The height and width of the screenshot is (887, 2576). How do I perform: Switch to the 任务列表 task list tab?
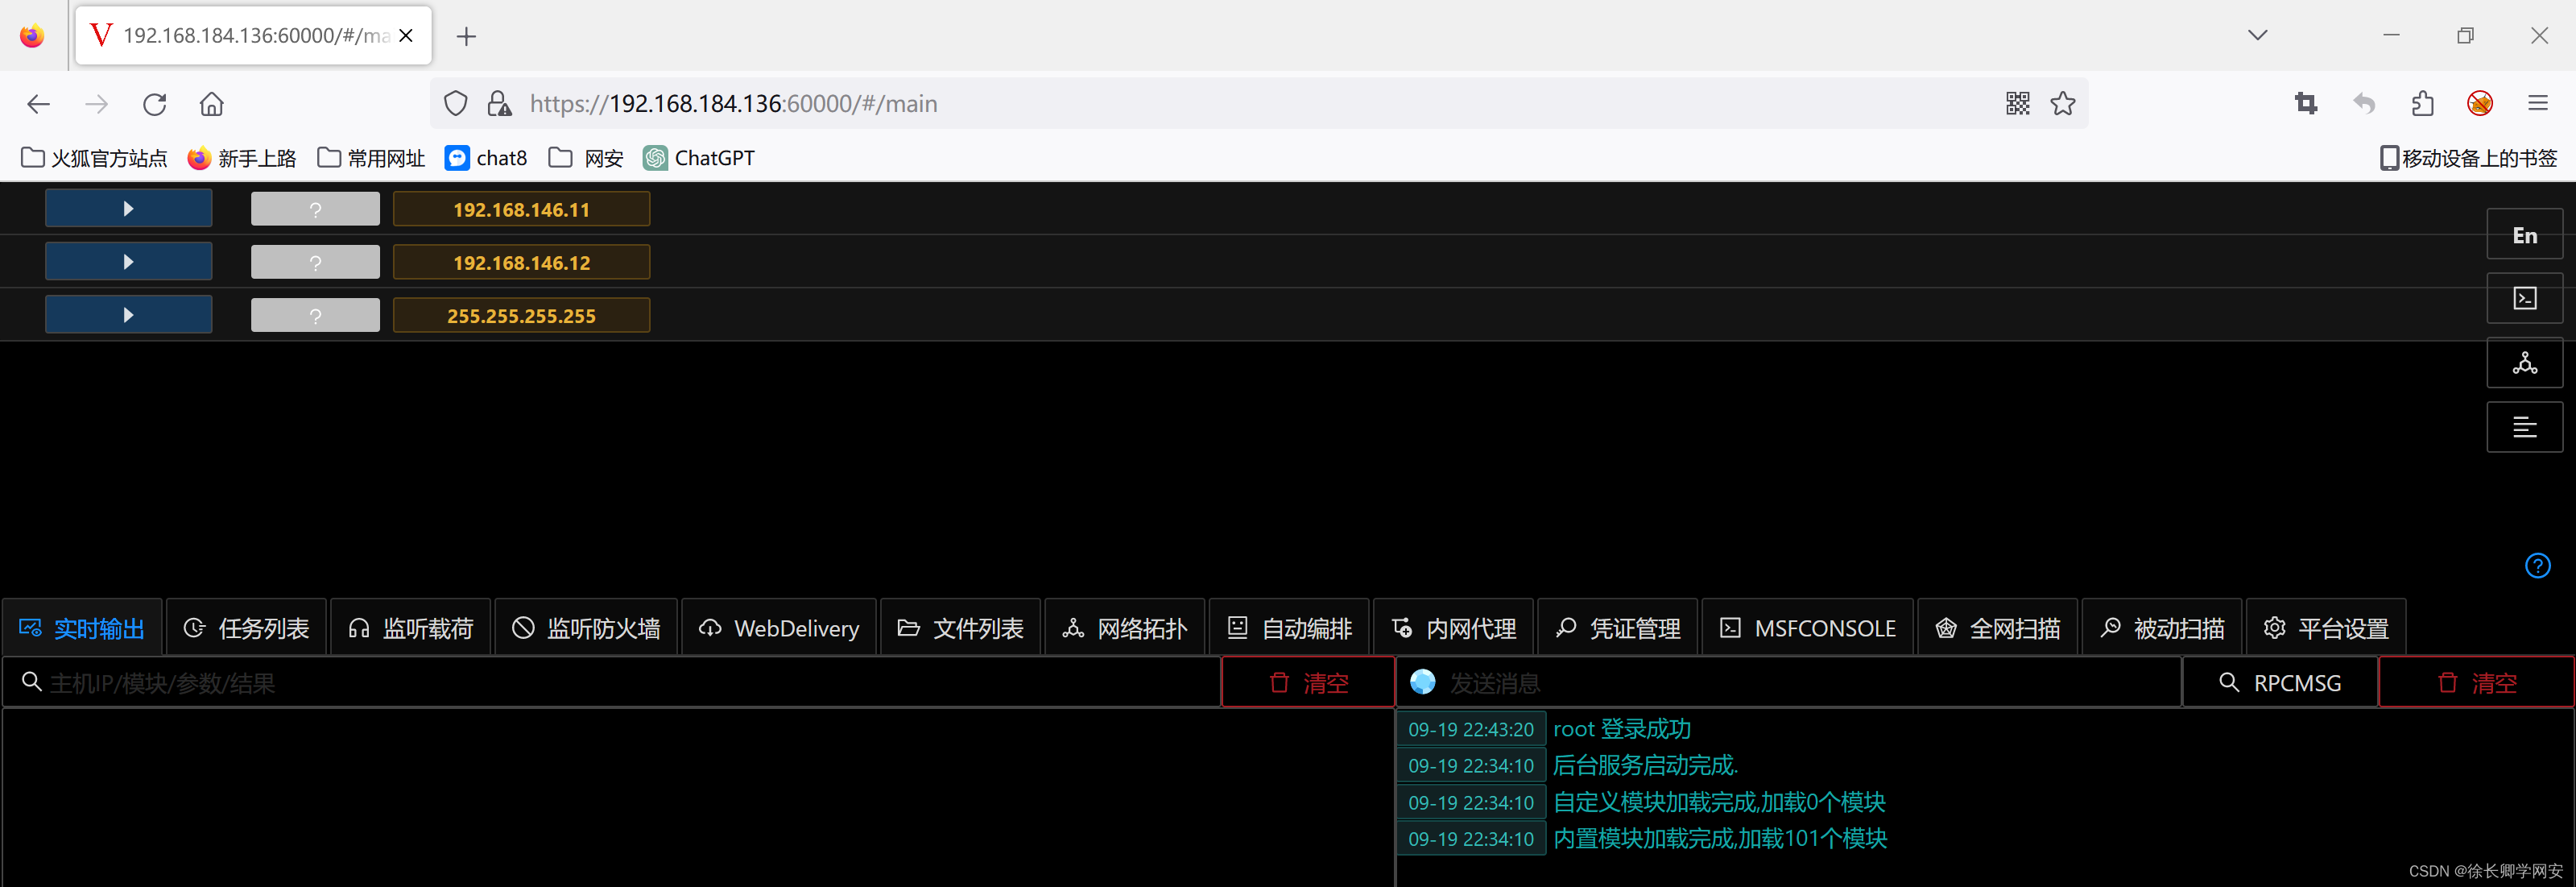pos(246,627)
